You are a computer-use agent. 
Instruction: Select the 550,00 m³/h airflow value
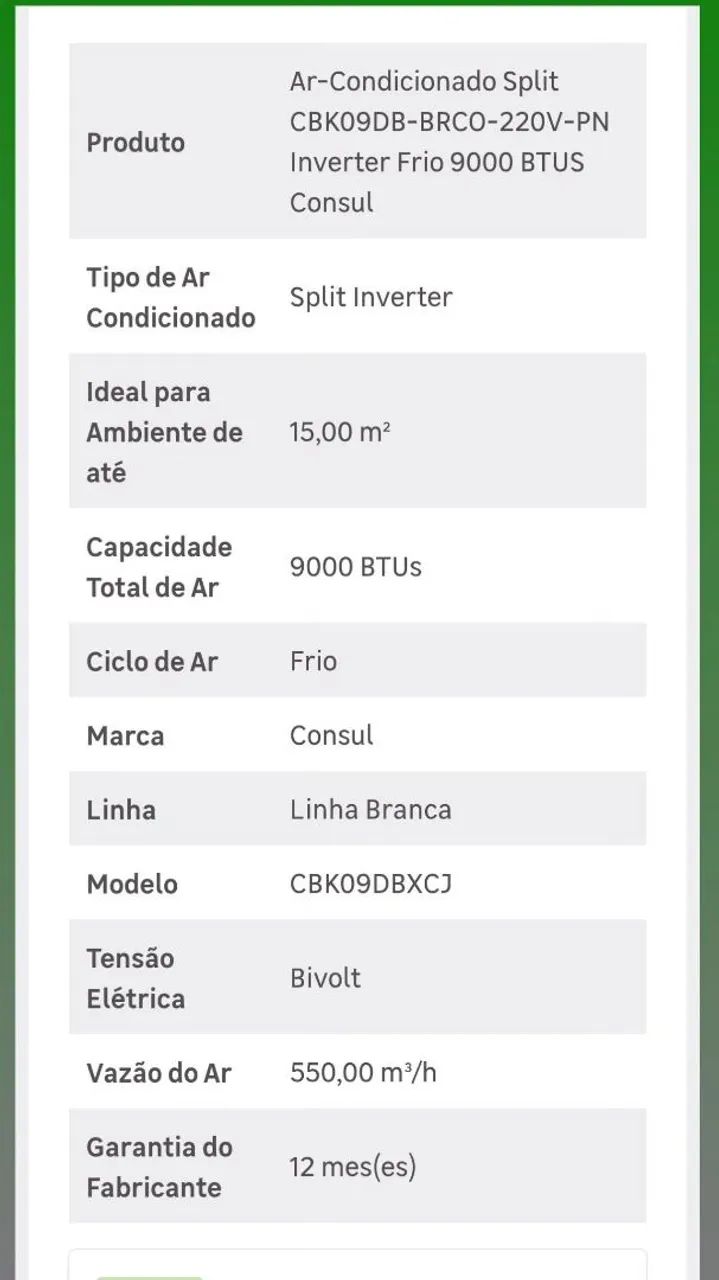click(363, 1073)
